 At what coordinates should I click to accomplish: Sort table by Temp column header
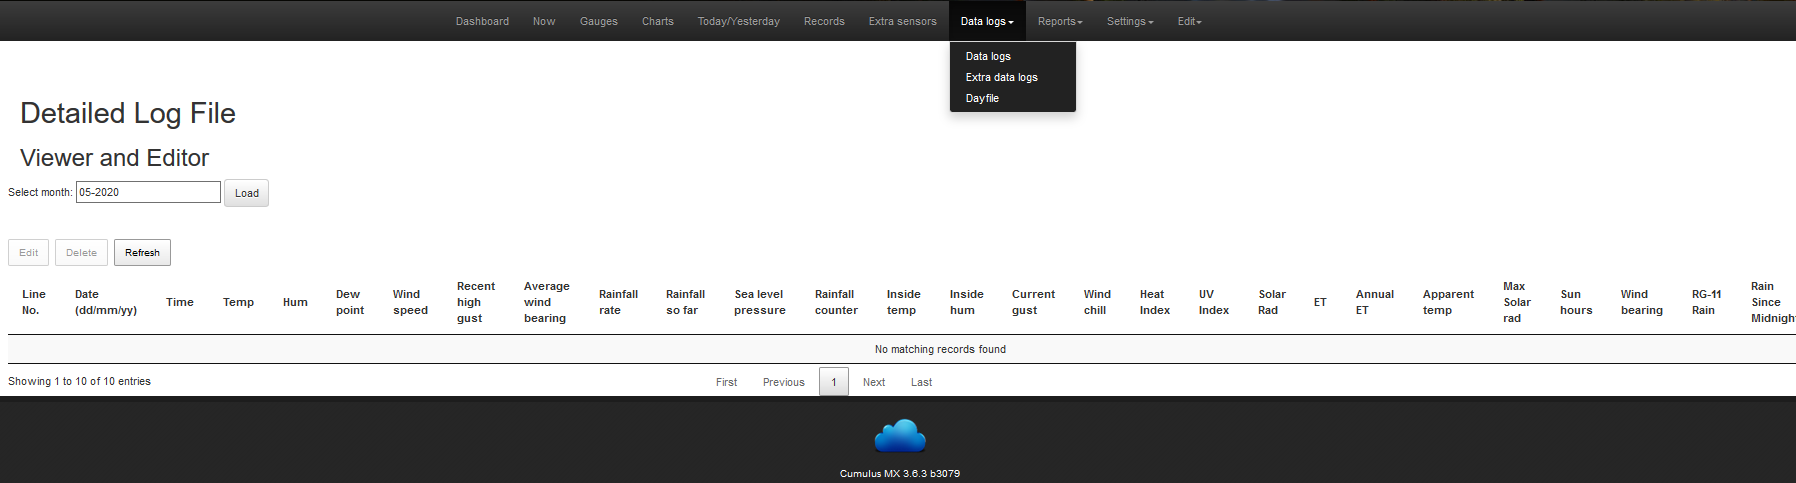[238, 302]
